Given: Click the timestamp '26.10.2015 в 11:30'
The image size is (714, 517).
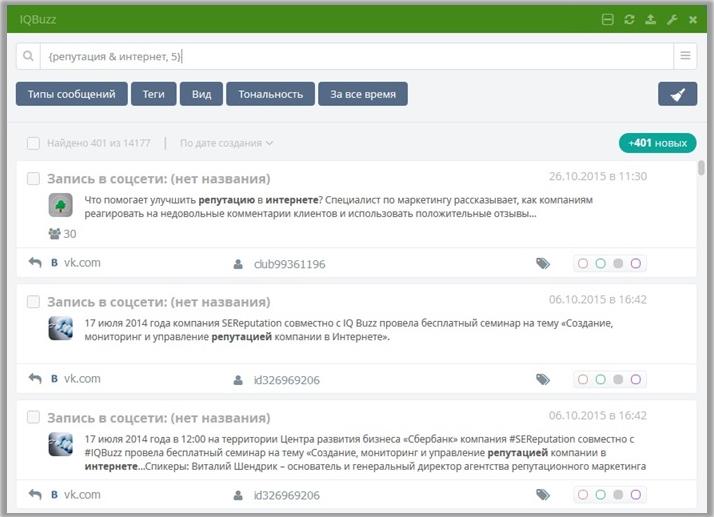Looking at the screenshot, I should point(598,176).
